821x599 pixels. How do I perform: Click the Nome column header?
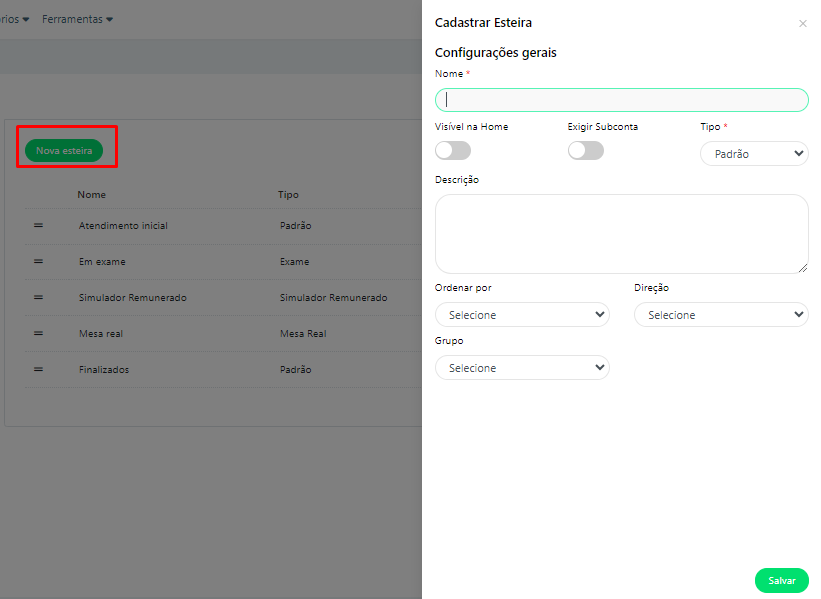(x=91, y=195)
